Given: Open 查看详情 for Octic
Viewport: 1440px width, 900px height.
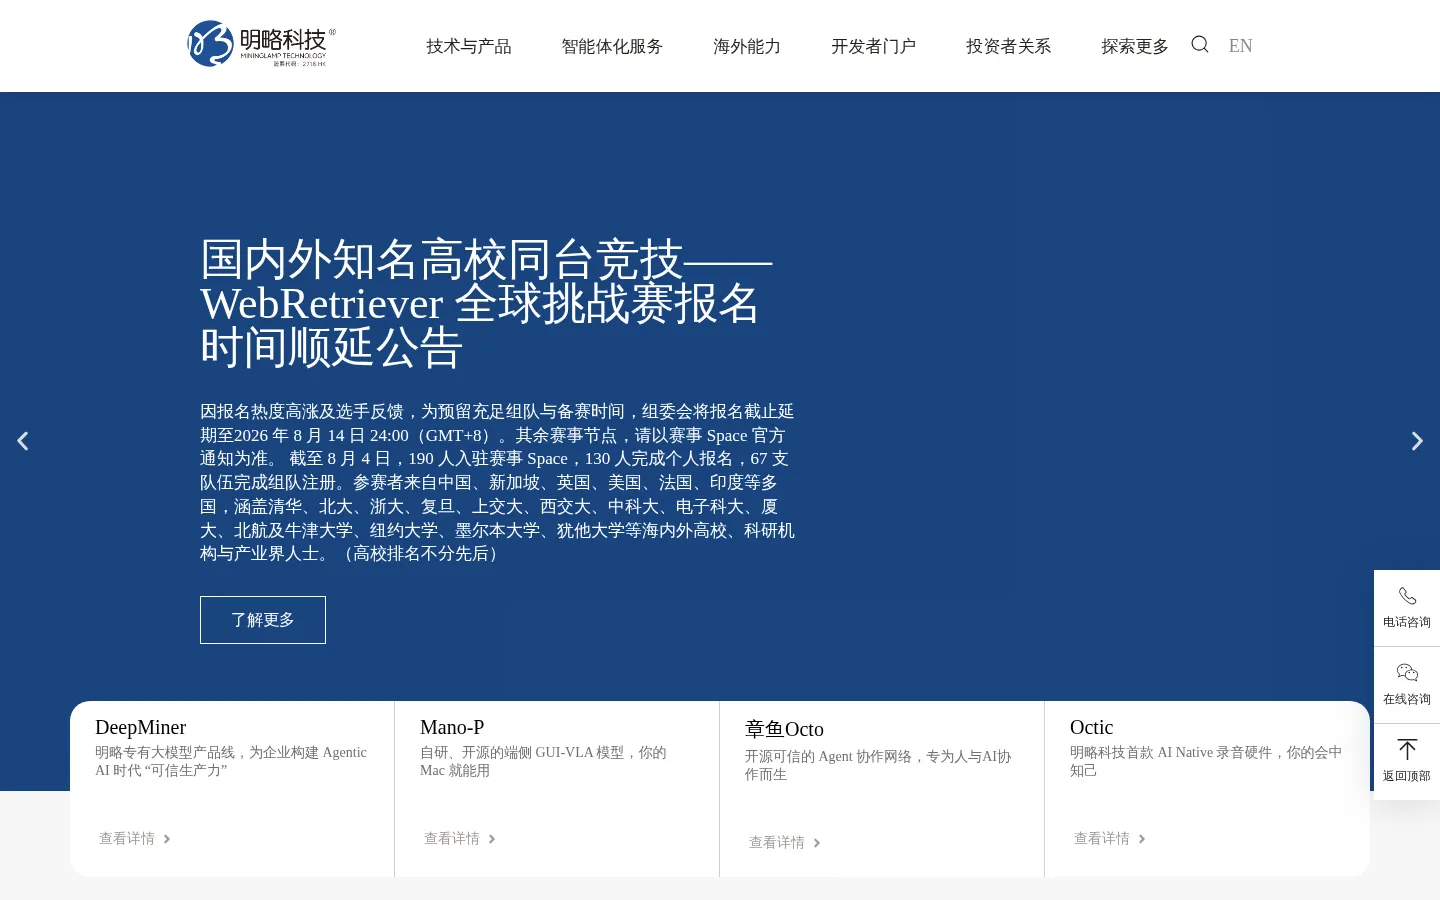Looking at the screenshot, I should [1102, 839].
